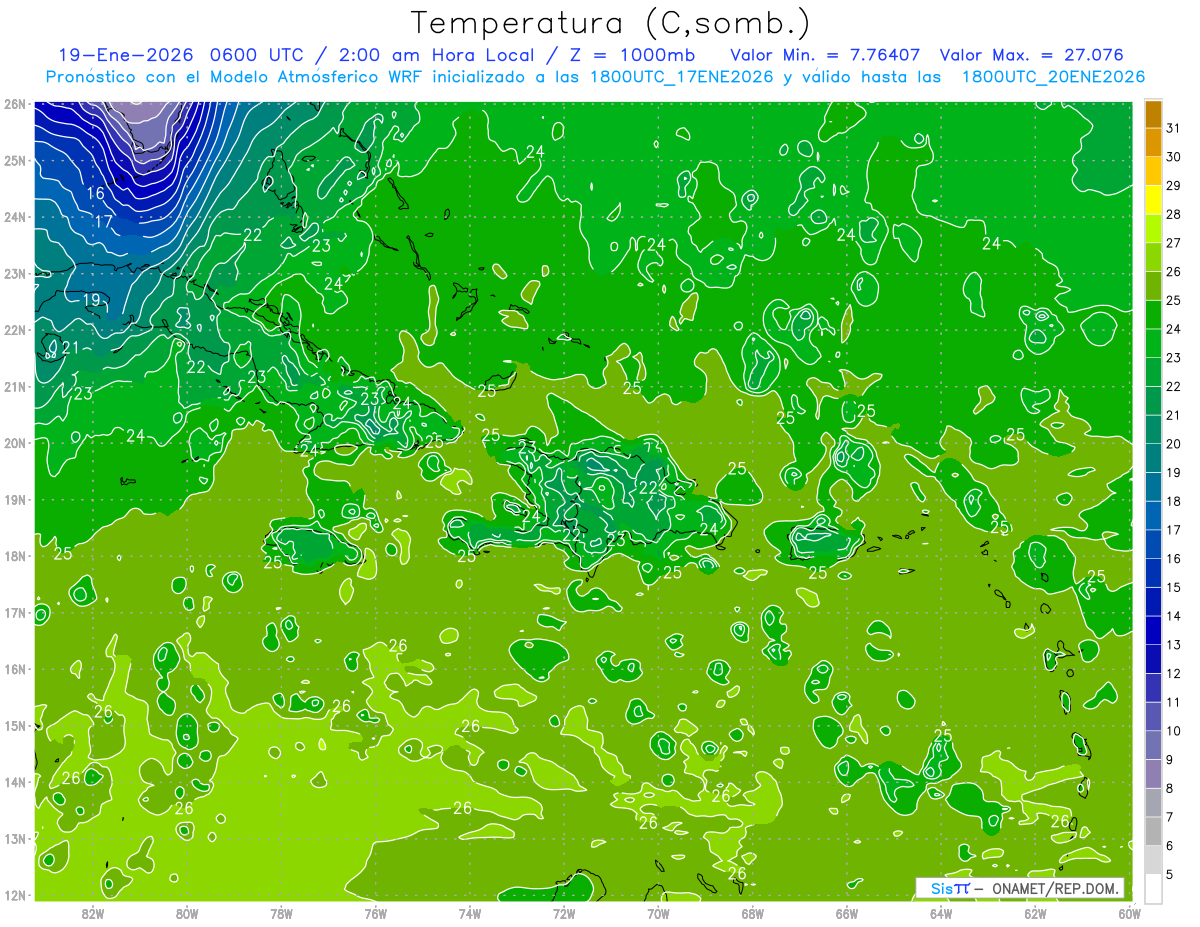This screenshot has width=1200, height=927.
Task: Click the latitude axis label "17N"
Action: point(14,612)
